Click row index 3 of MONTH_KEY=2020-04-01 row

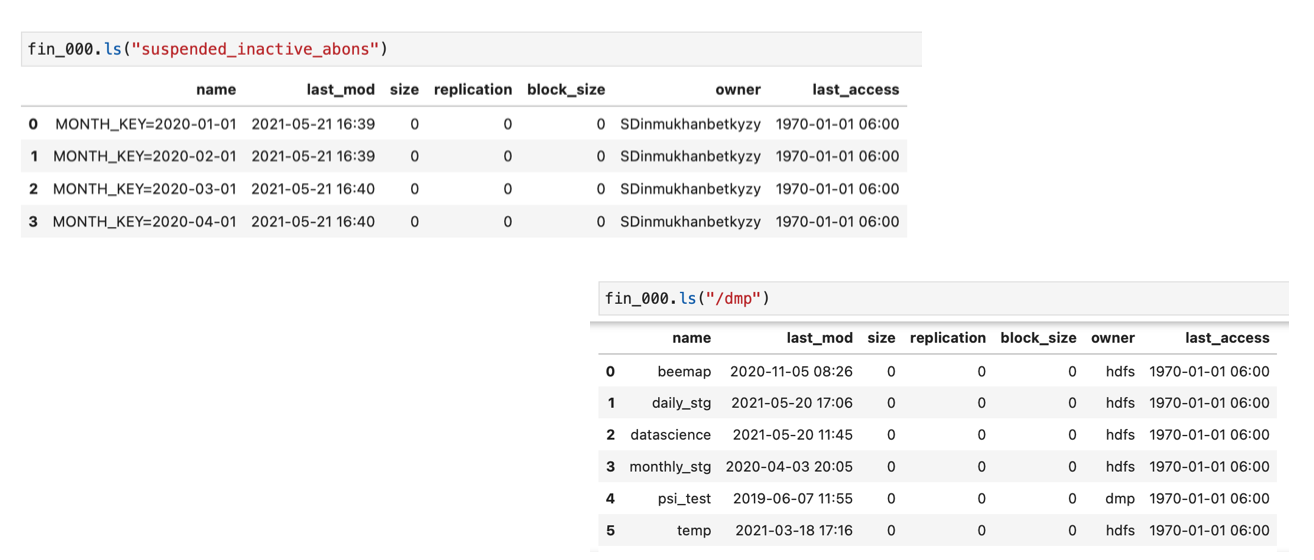pyautogui.click(x=33, y=221)
